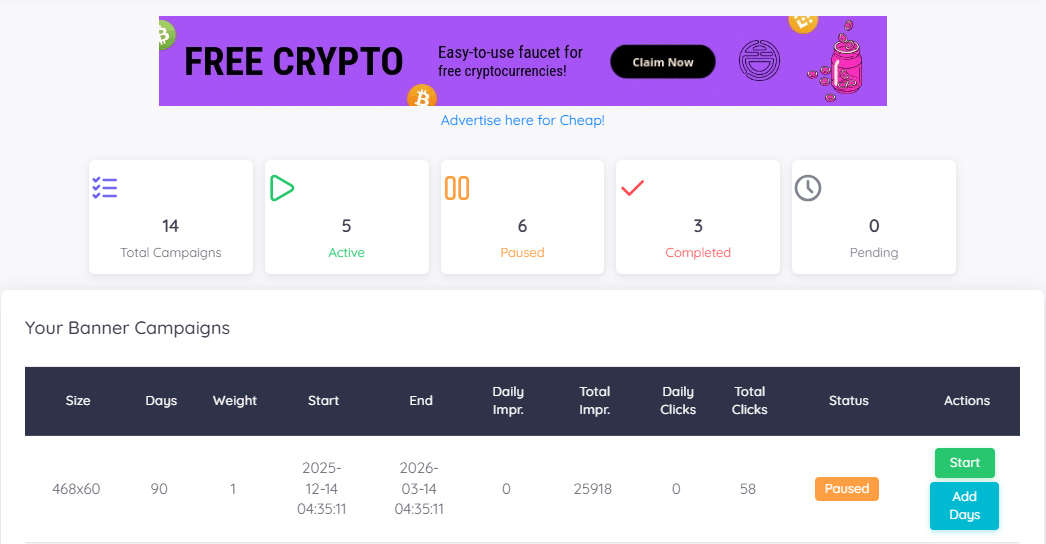The height and width of the screenshot is (544, 1046).
Task: Click the Status column header
Action: tap(848, 401)
